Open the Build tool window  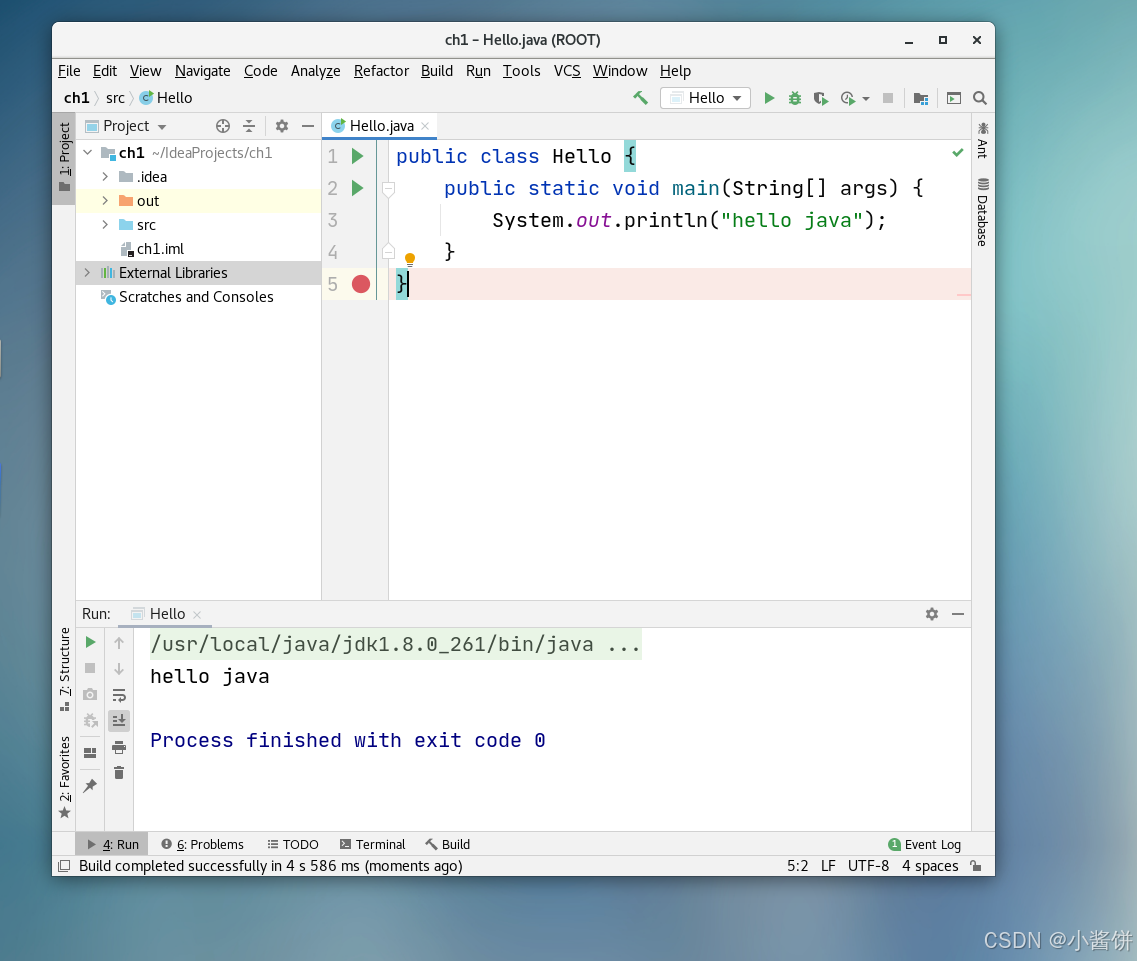(x=447, y=844)
